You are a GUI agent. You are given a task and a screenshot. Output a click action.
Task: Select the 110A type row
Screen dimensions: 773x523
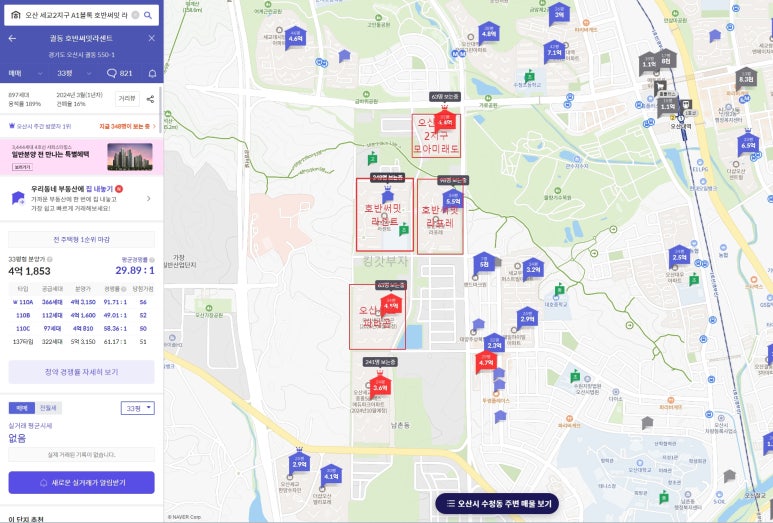pyautogui.click(x=81, y=302)
